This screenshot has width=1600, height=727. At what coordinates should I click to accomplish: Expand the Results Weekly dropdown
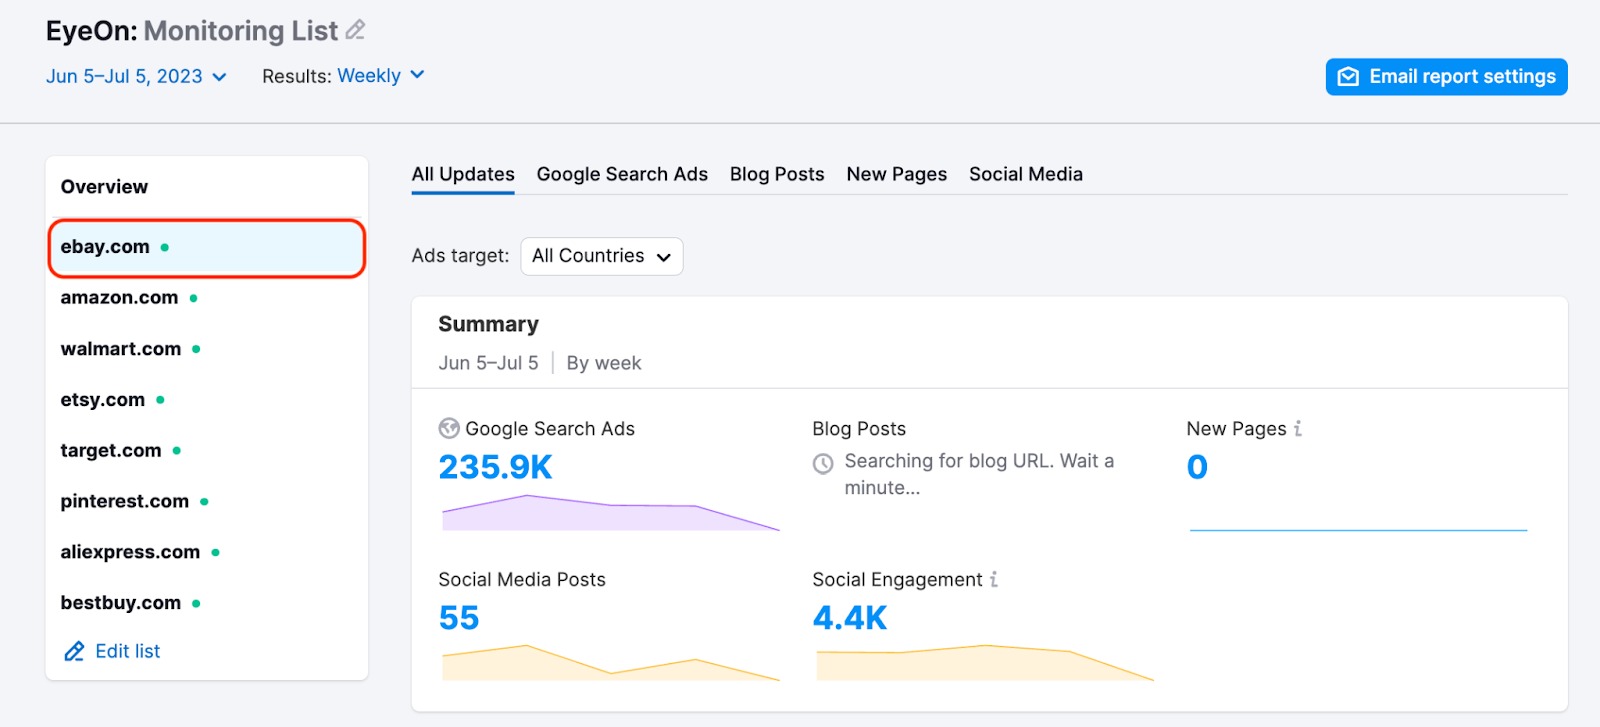tap(380, 76)
